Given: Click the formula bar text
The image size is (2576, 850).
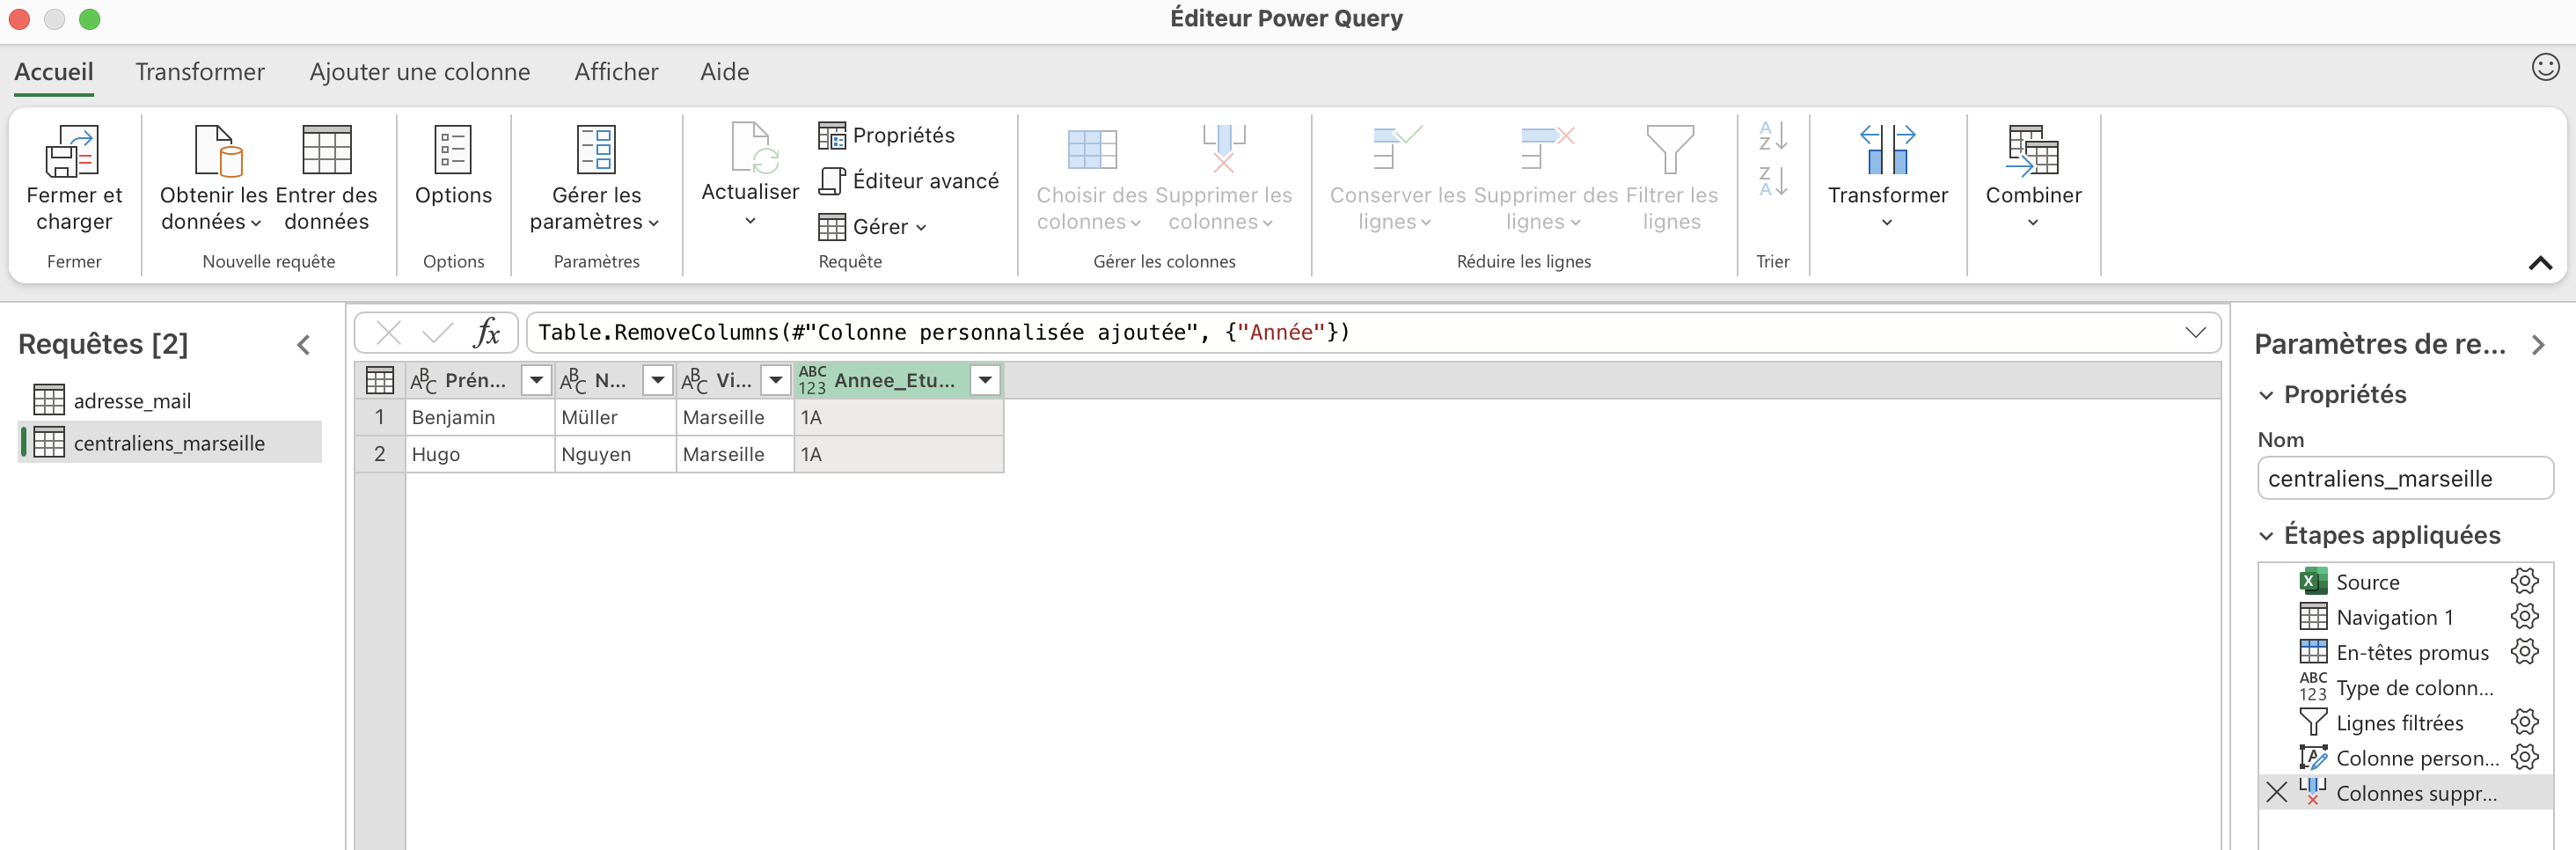Looking at the screenshot, I should (943, 332).
